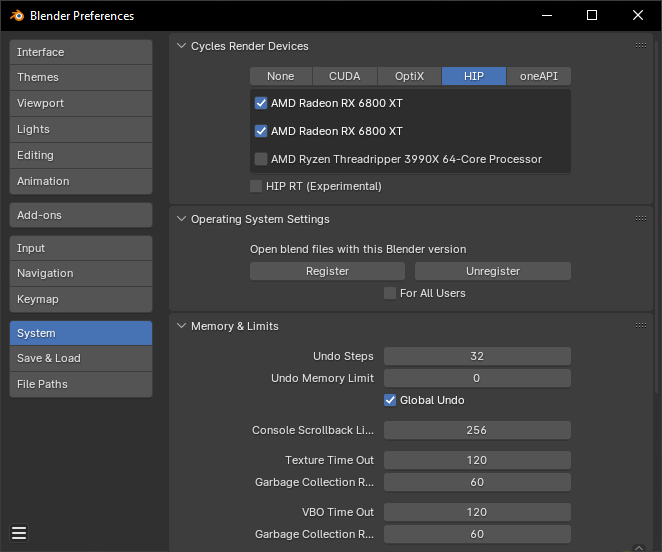Click the Blender logo icon in title bar
662x552 pixels.
click(x=17, y=16)
